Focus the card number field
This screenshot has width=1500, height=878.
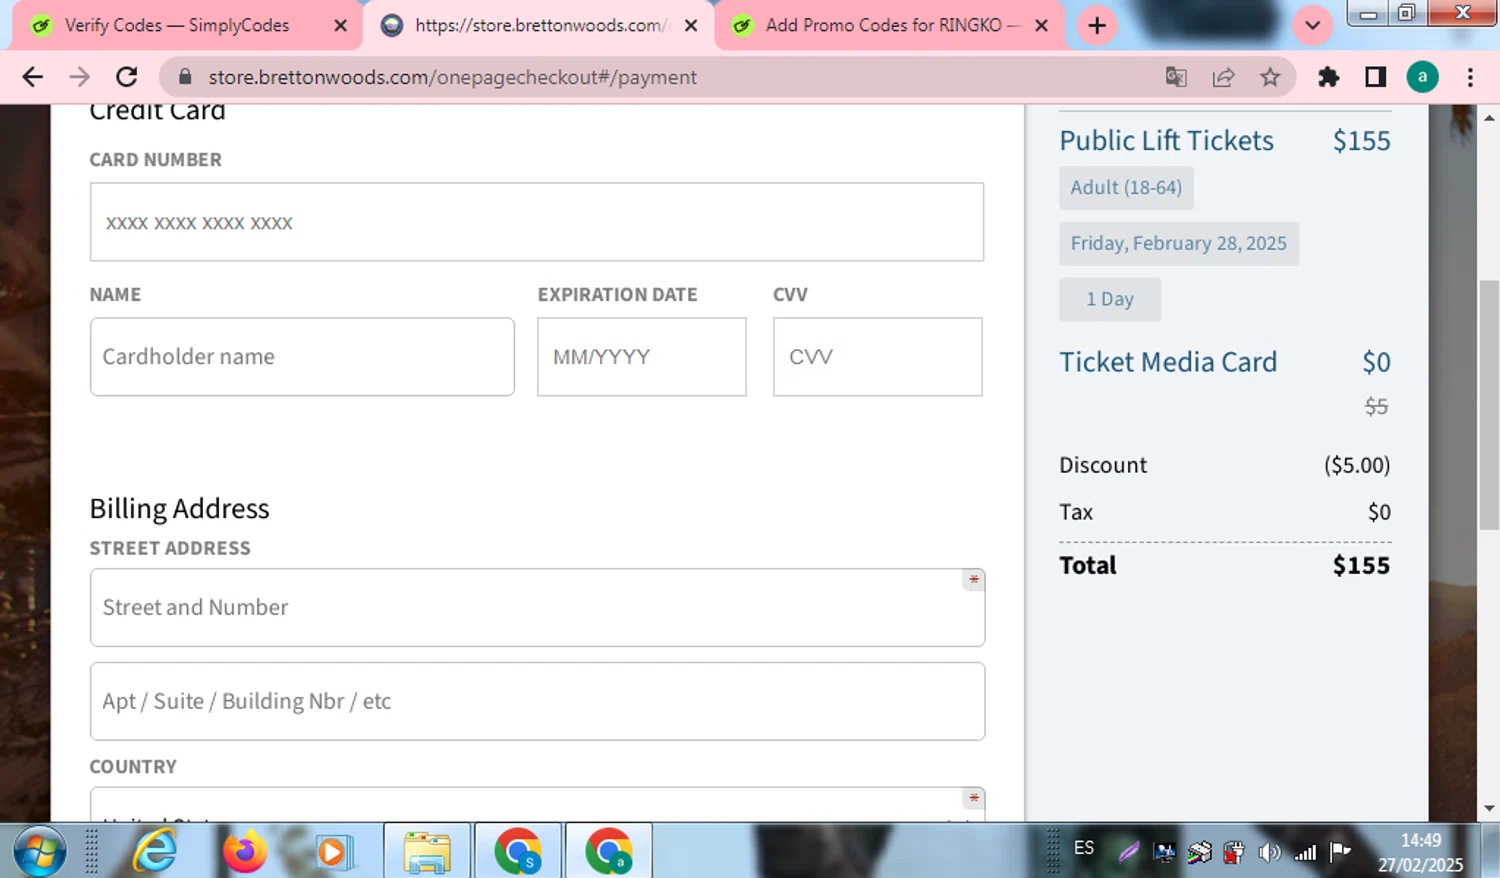coord(537,222)
